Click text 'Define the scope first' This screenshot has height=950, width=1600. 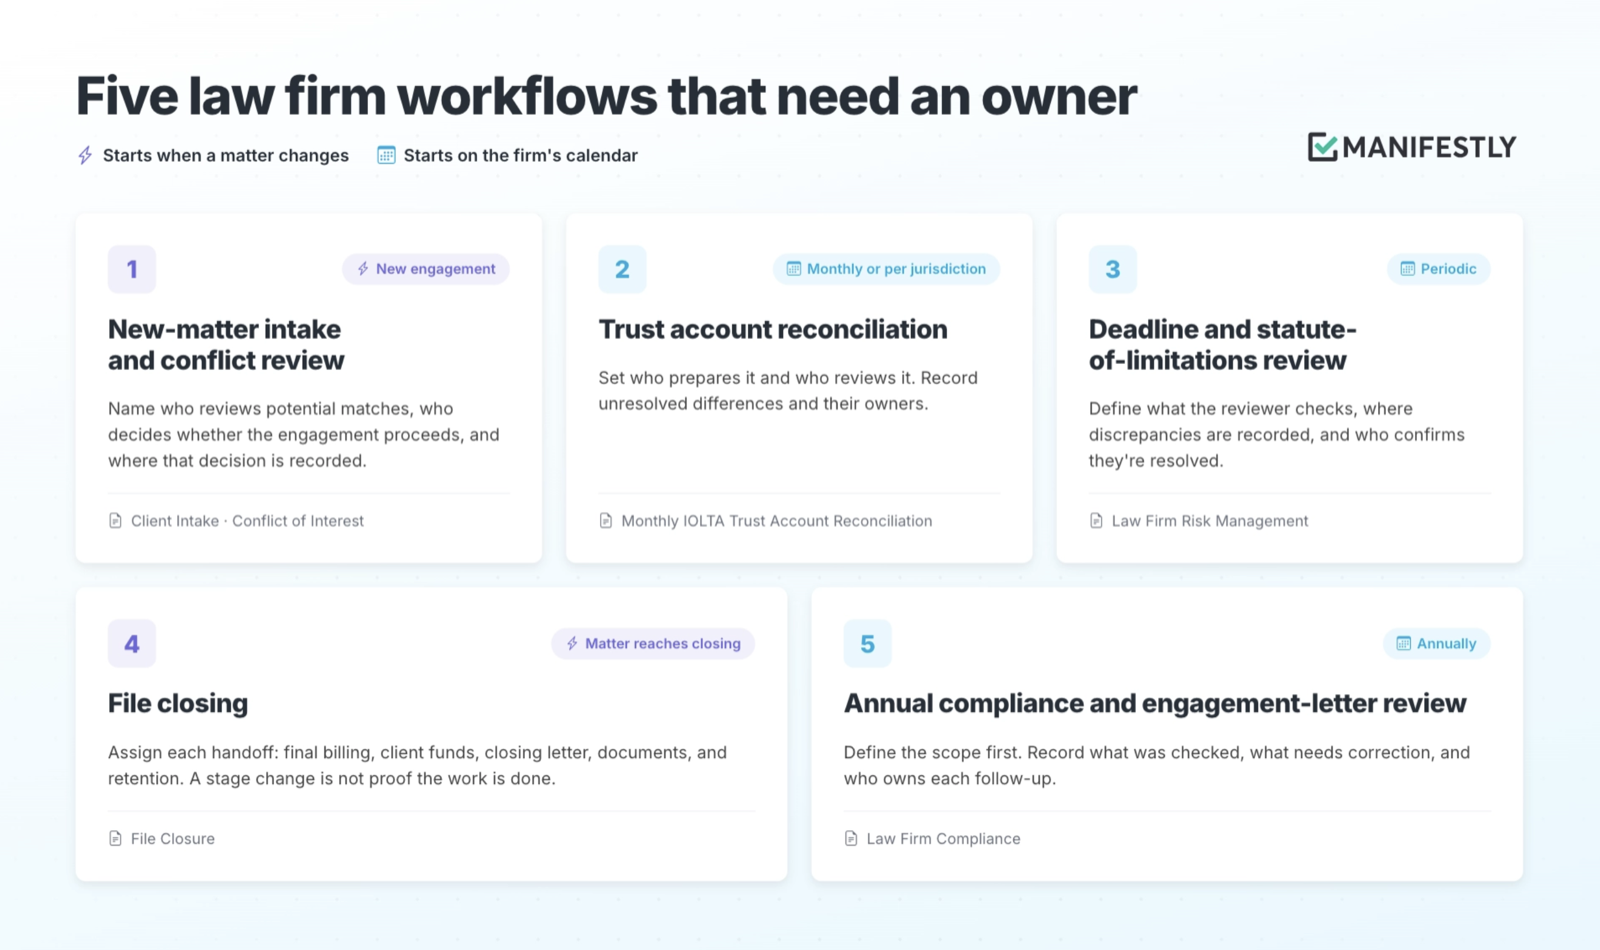933,753
